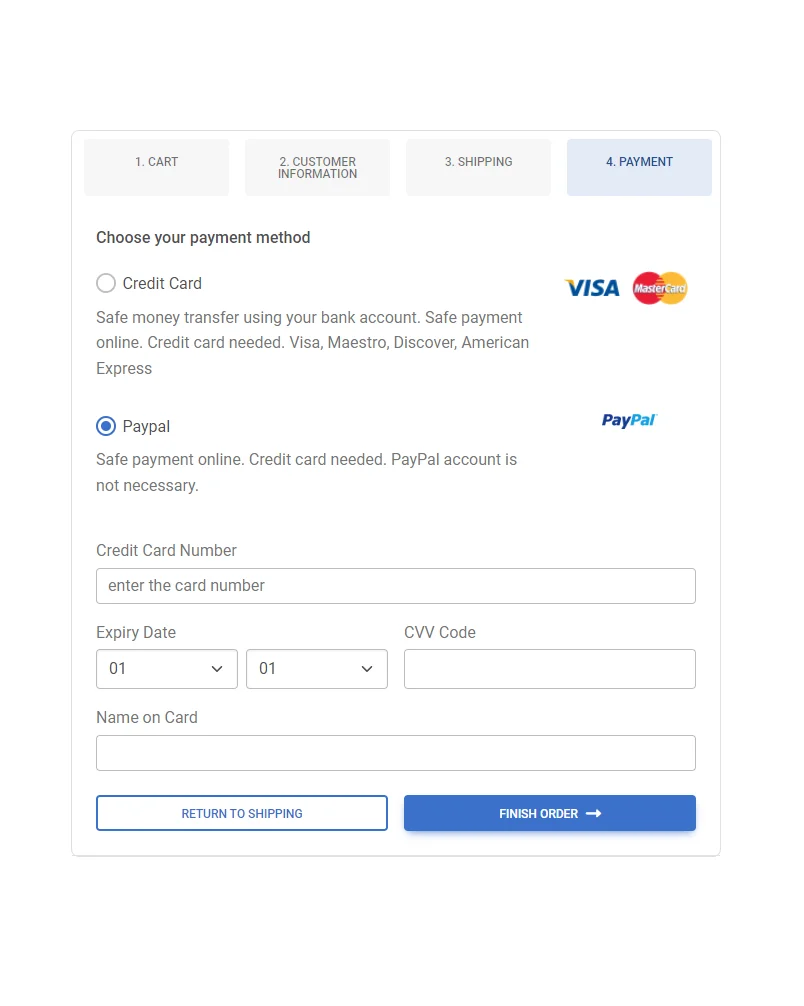The image size is (804, 1006).
Task: Click into the CVV Code field
Action: point(550,669)
